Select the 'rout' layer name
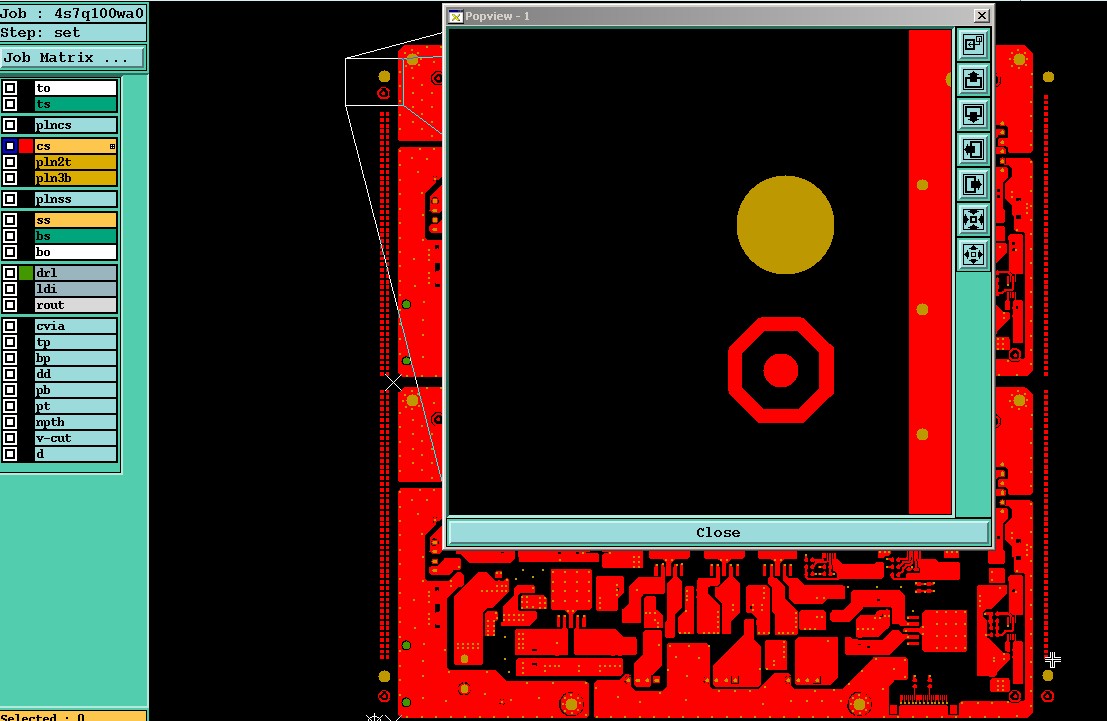 (x=76, y=305)
